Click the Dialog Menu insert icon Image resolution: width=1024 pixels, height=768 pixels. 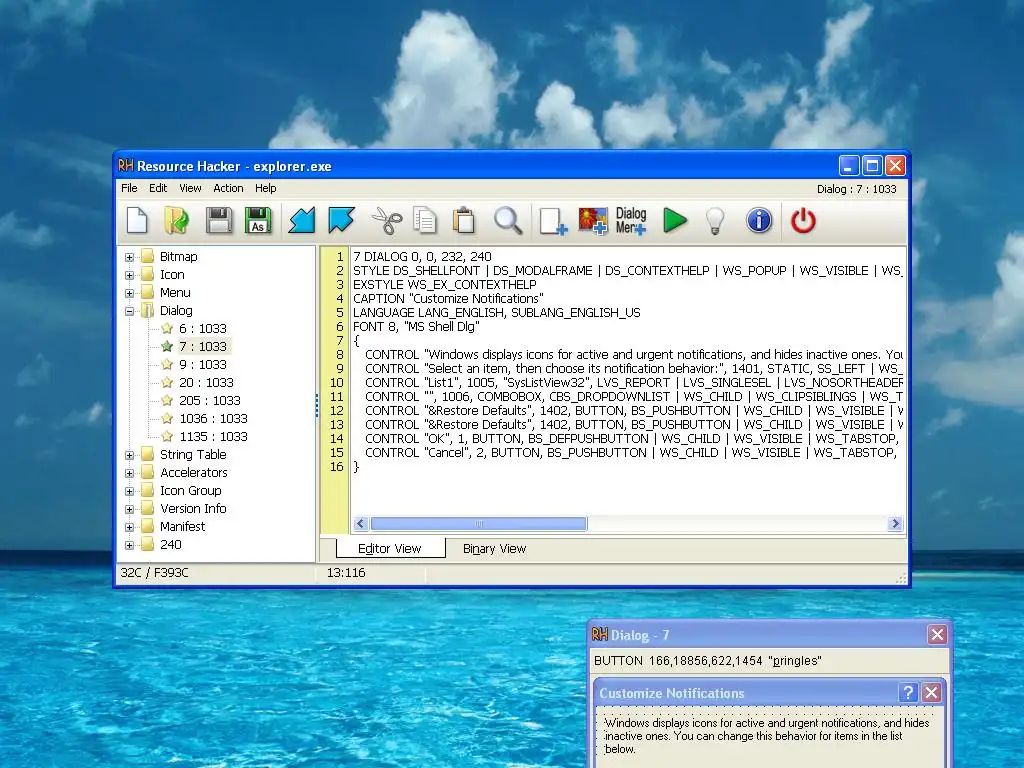[631, 221]
